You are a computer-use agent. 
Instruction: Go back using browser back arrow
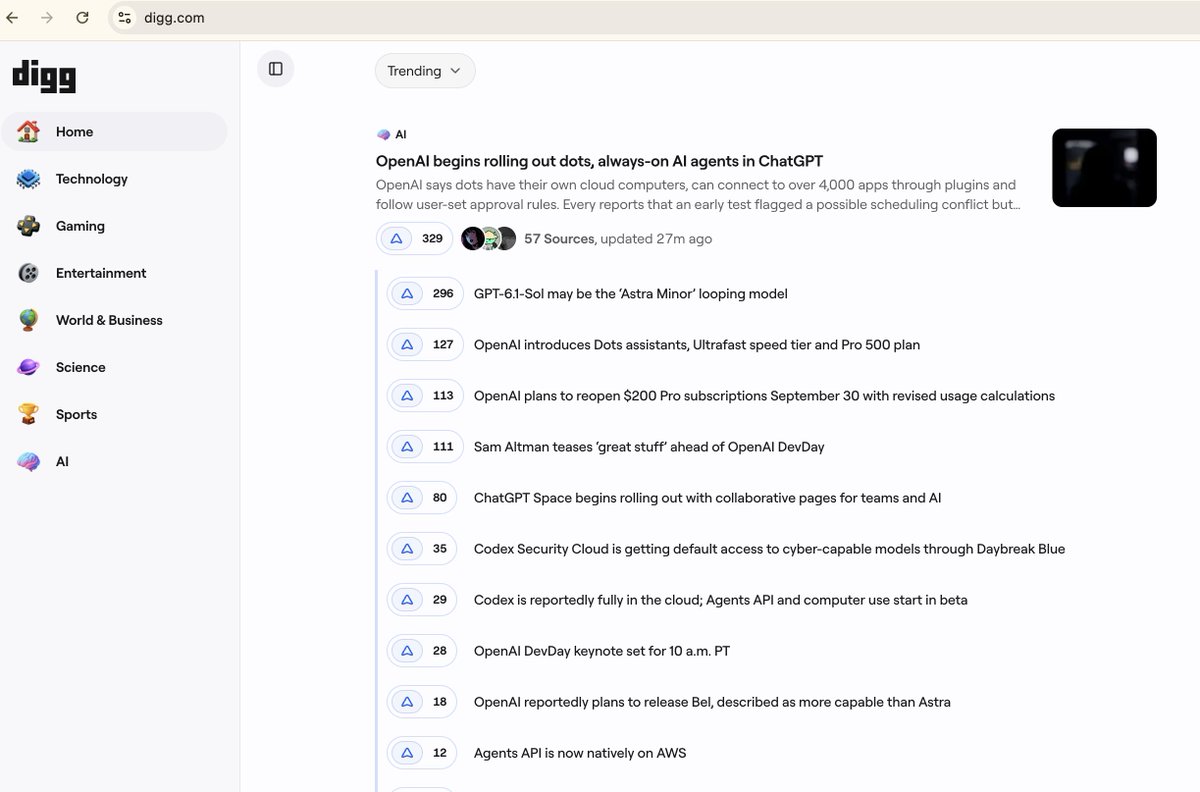(12, 17)
